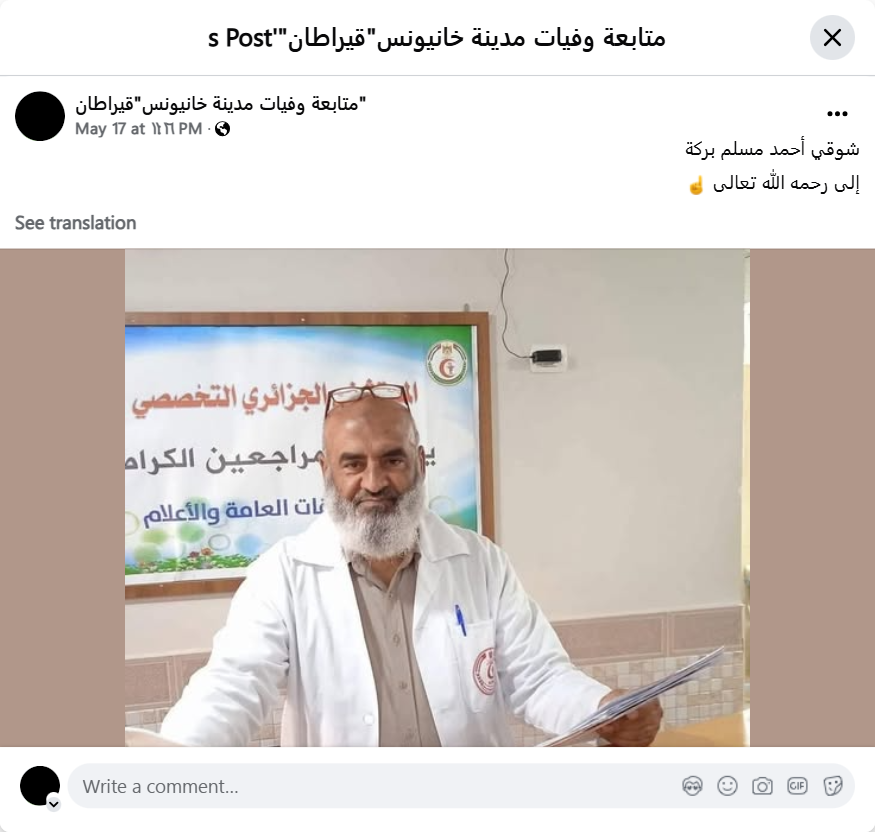The width and height of the screenshot is (875, 832).
Task: Click the pointing-up hand emoji in the post
Action: pyautogui.click(x=696, y=185)
